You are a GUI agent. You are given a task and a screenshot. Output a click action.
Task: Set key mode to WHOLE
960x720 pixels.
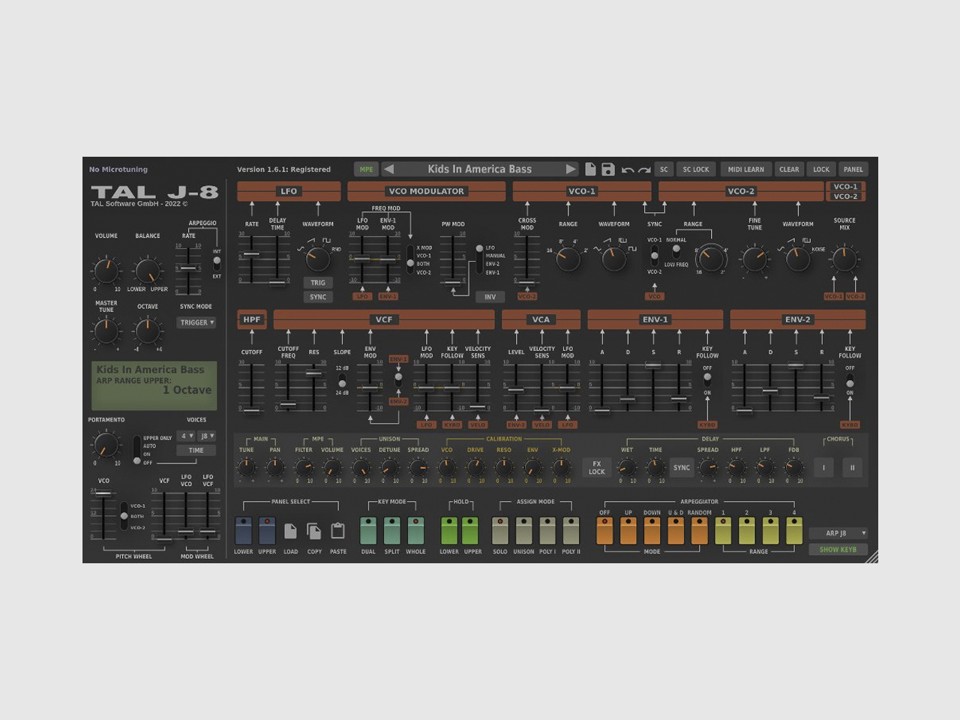pos(416,530)
